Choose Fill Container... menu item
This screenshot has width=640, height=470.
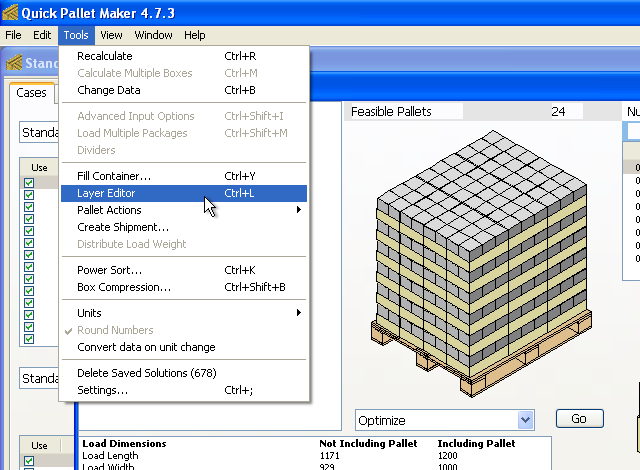click(184, 176)
